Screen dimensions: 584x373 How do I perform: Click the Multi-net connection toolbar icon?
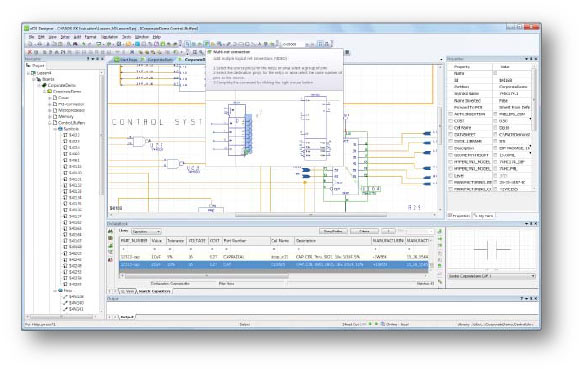coord(206,44)
